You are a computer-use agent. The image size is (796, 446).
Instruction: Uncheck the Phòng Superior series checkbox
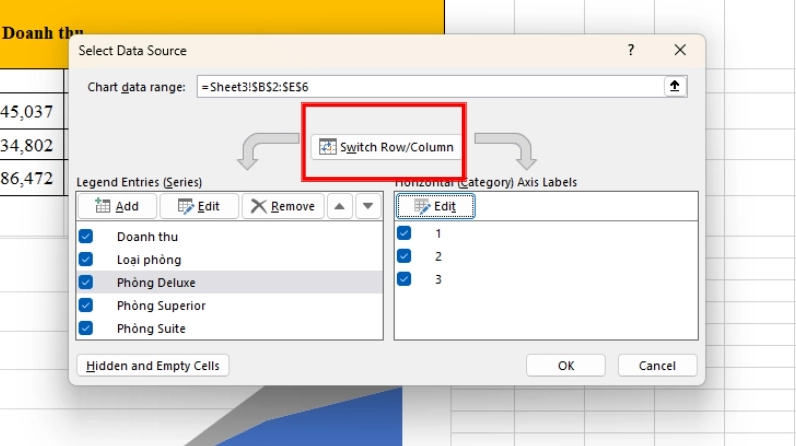coord(86,305)
